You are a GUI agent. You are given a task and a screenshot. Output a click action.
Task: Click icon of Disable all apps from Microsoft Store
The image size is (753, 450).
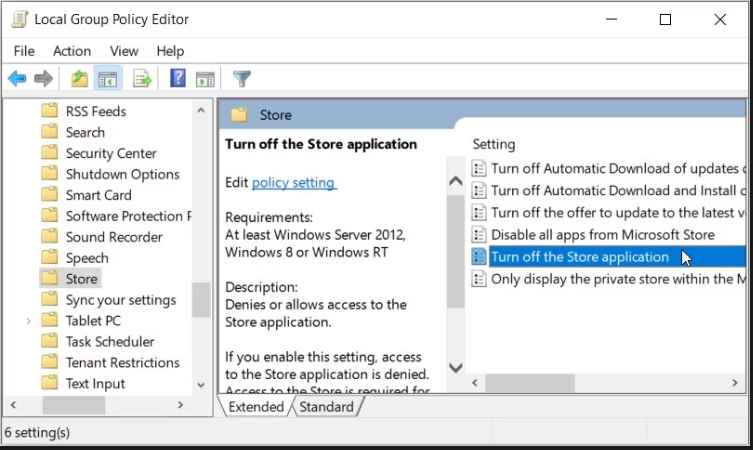coord(478,234)
